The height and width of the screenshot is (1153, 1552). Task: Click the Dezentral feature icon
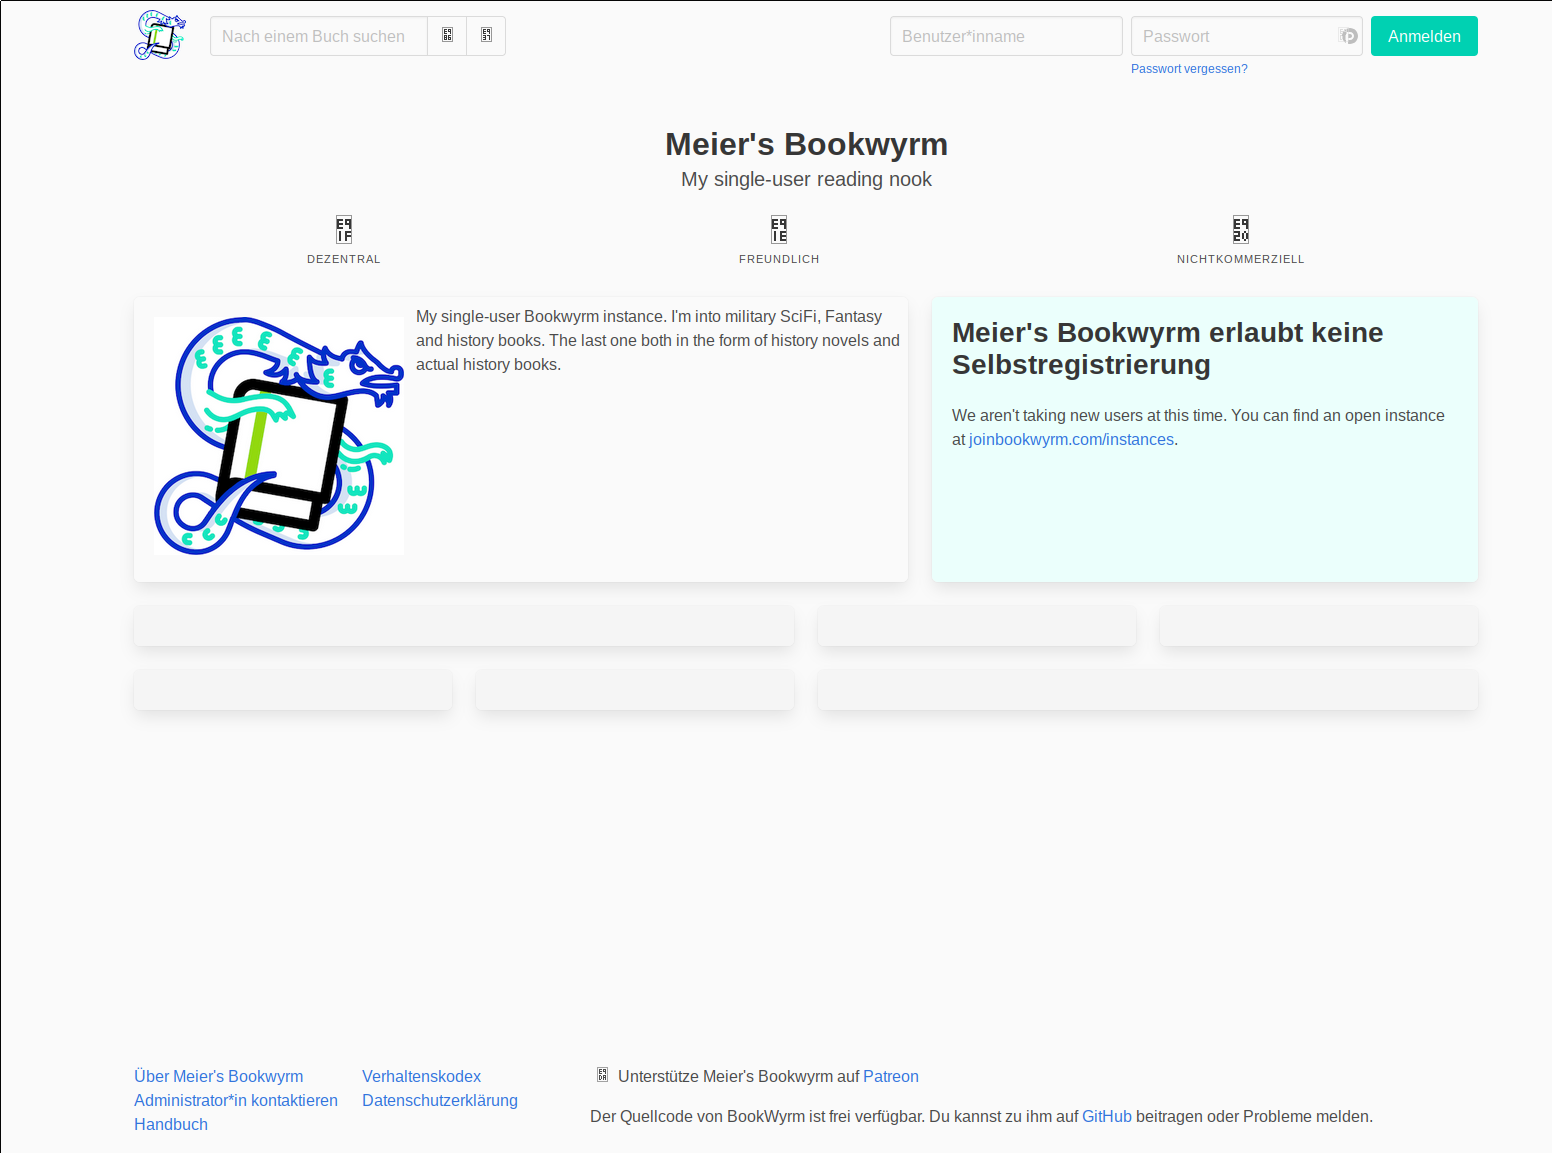[343, 229]
